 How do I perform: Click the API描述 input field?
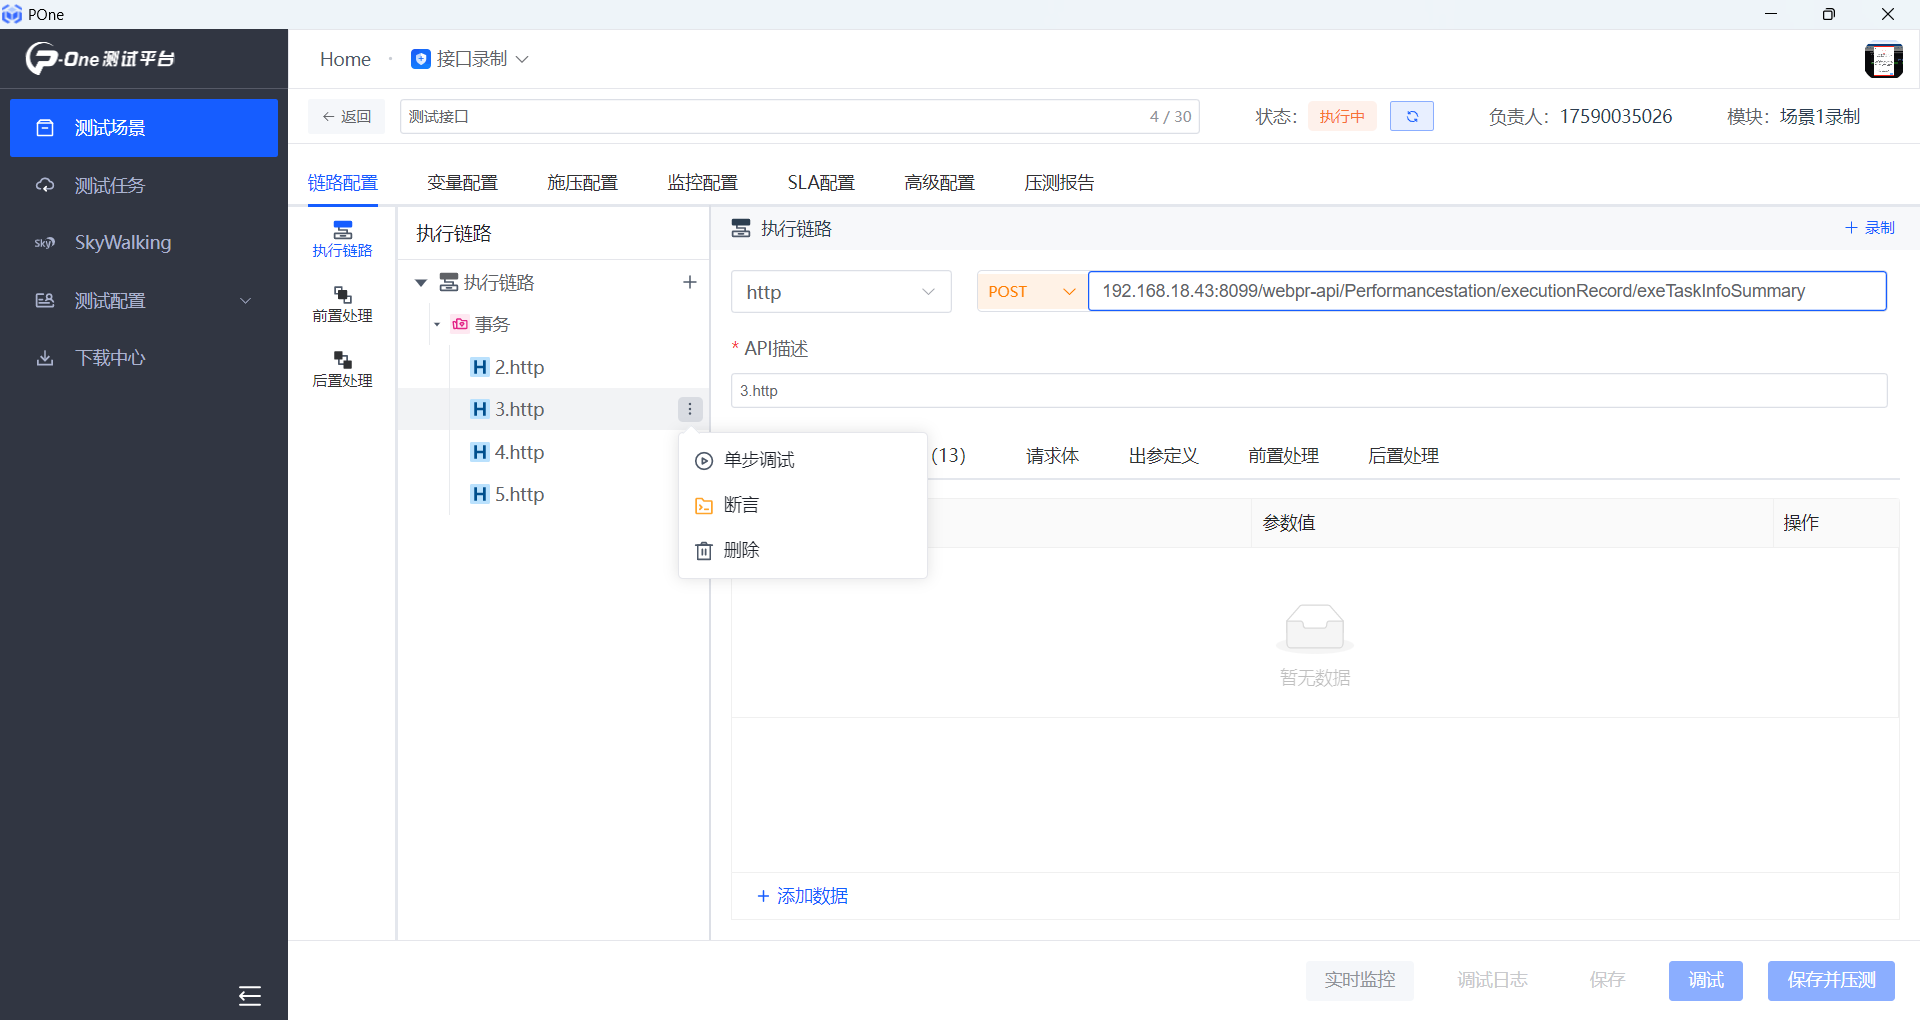[x=1308, y=391]
